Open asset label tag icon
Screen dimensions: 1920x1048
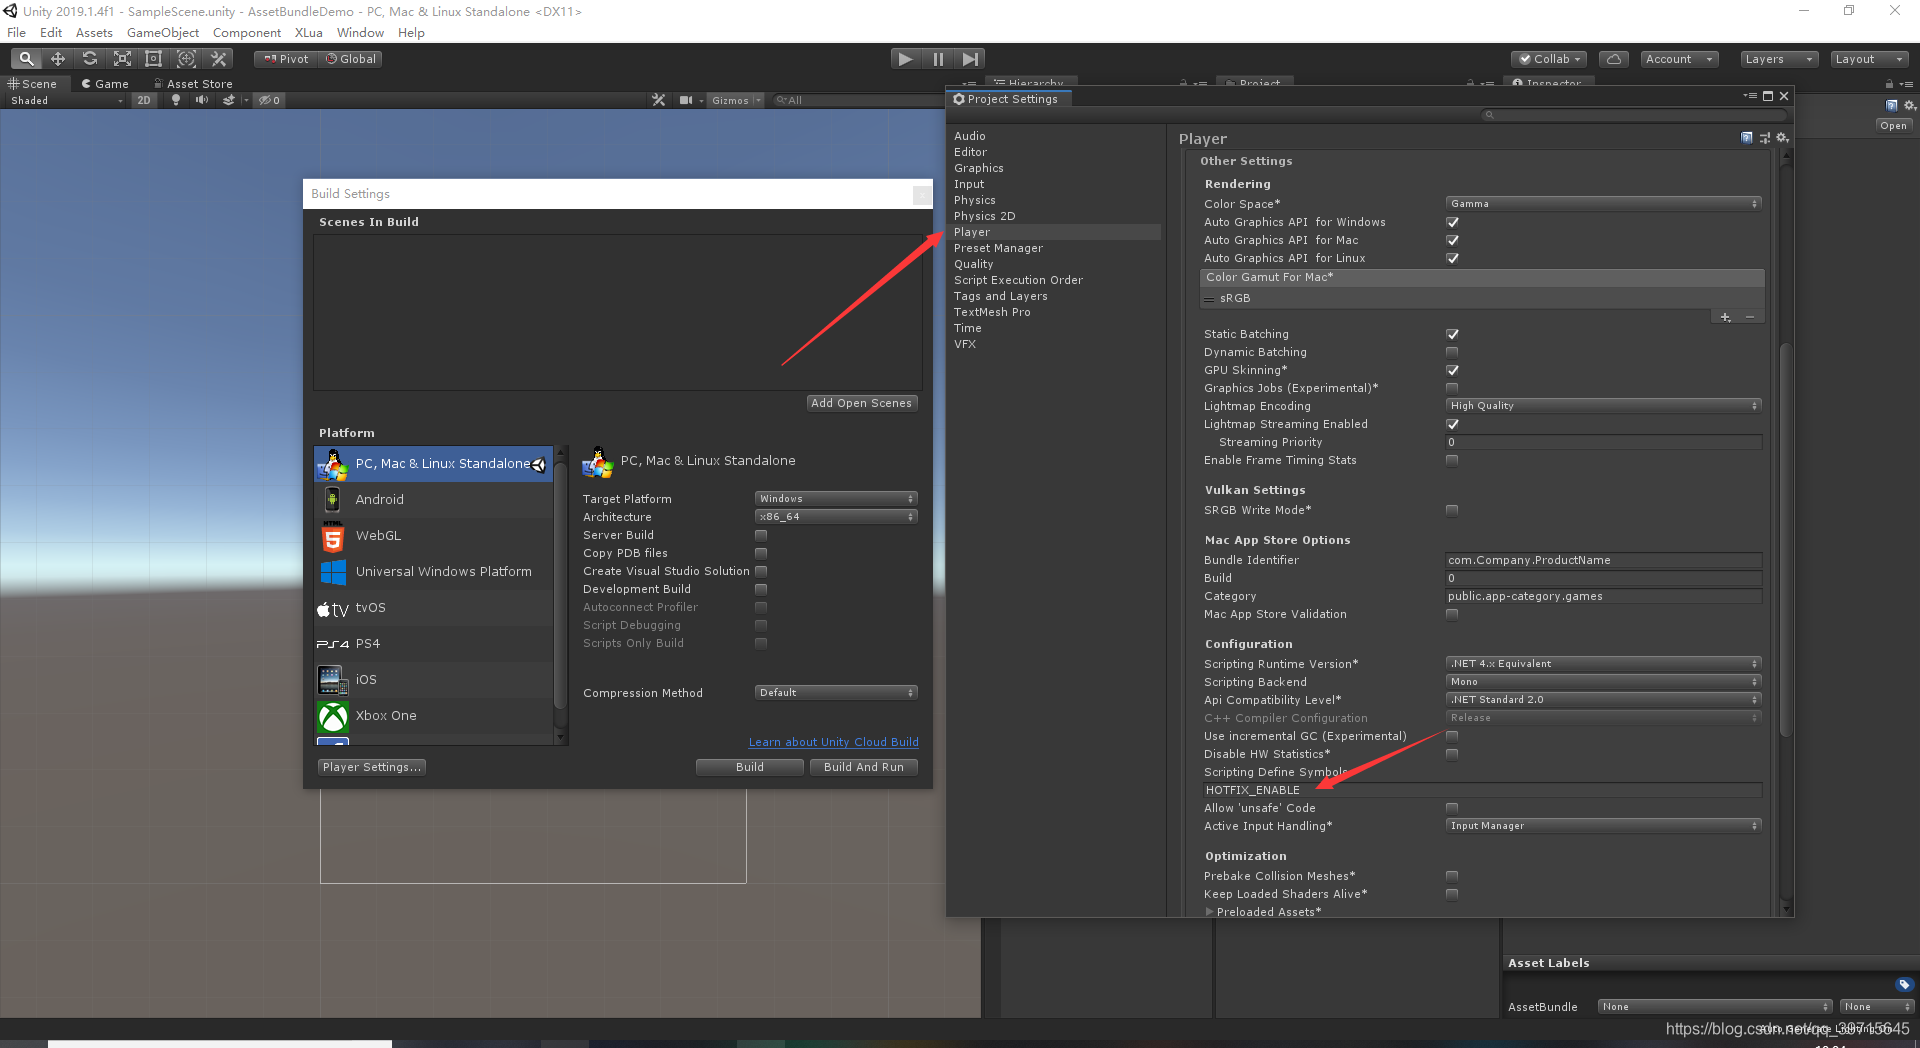[x=1904, y=984]
